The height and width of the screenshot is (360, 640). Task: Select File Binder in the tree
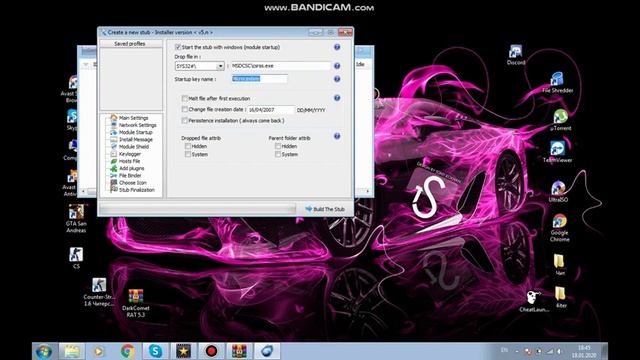click(x=130, y=175)
